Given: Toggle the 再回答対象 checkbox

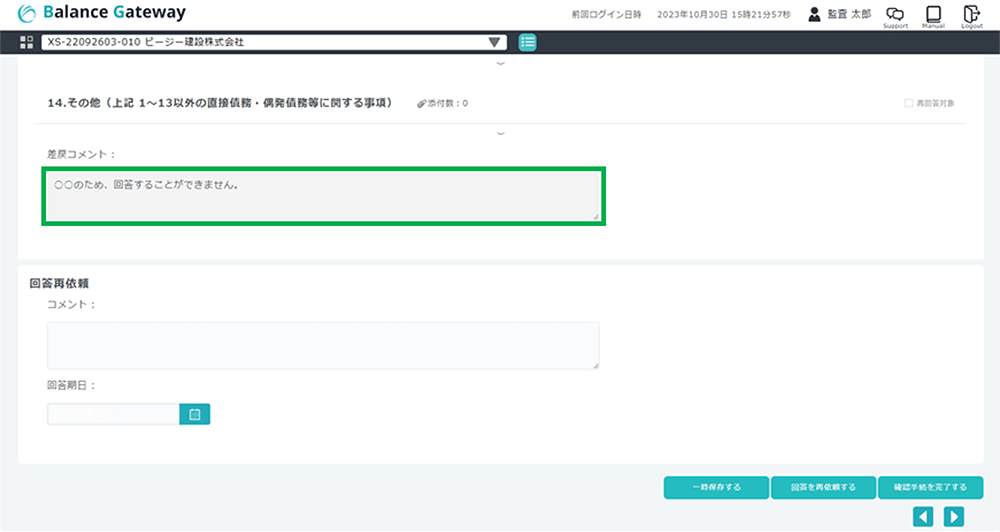Looking at the screenshot, I should (x=908, y=103).
